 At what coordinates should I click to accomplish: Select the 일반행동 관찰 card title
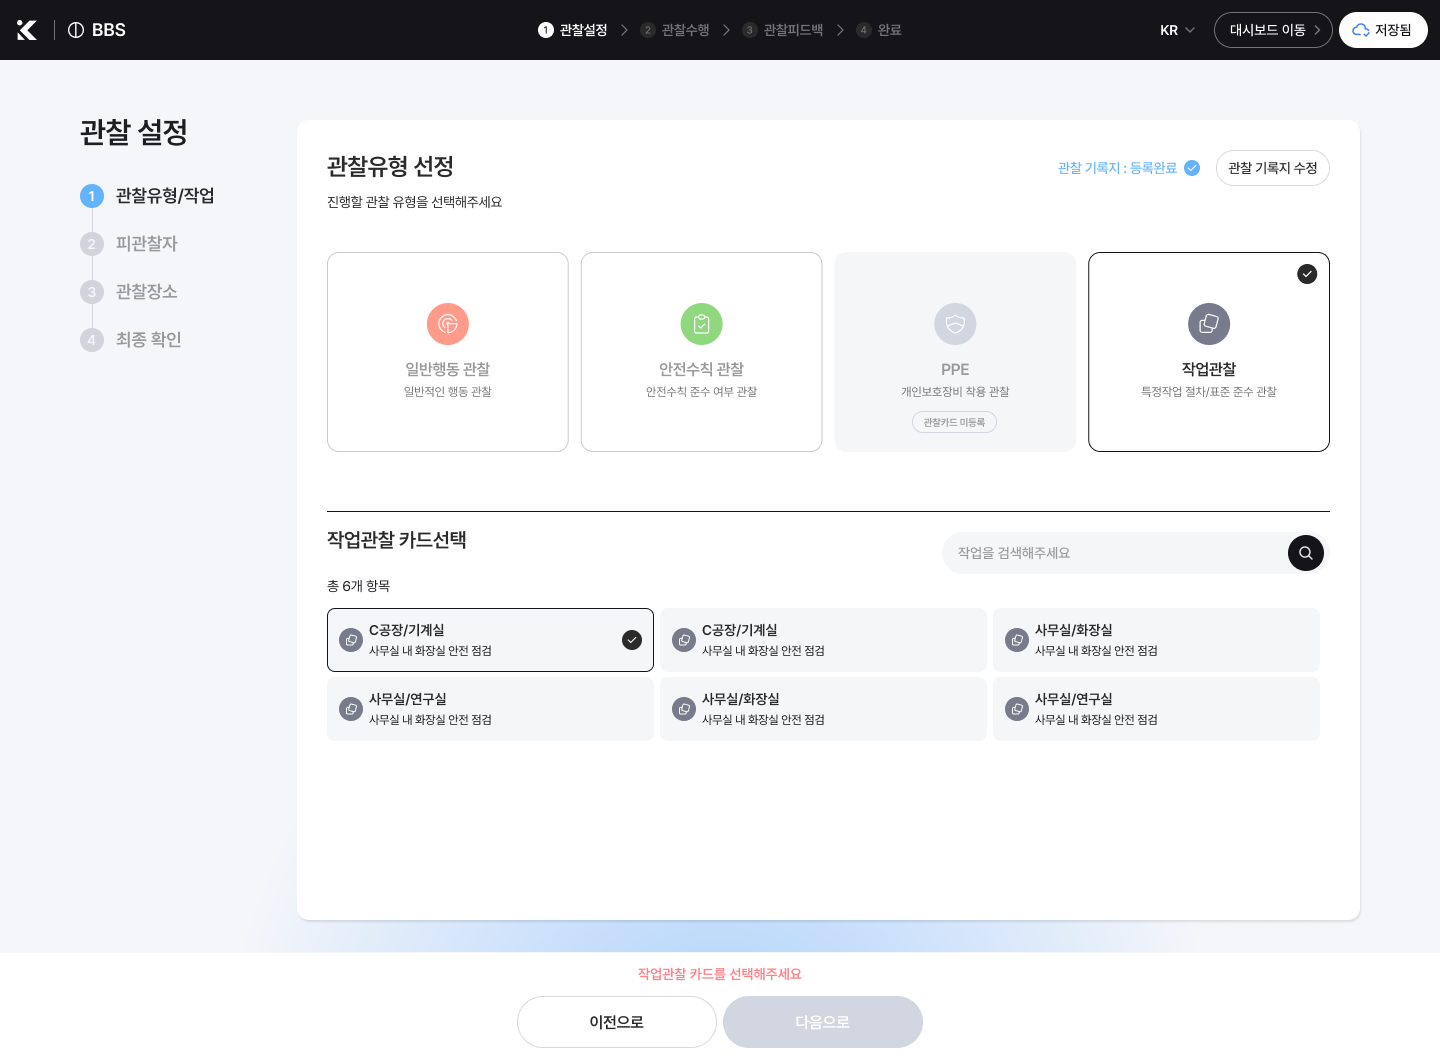click(448, 369)
